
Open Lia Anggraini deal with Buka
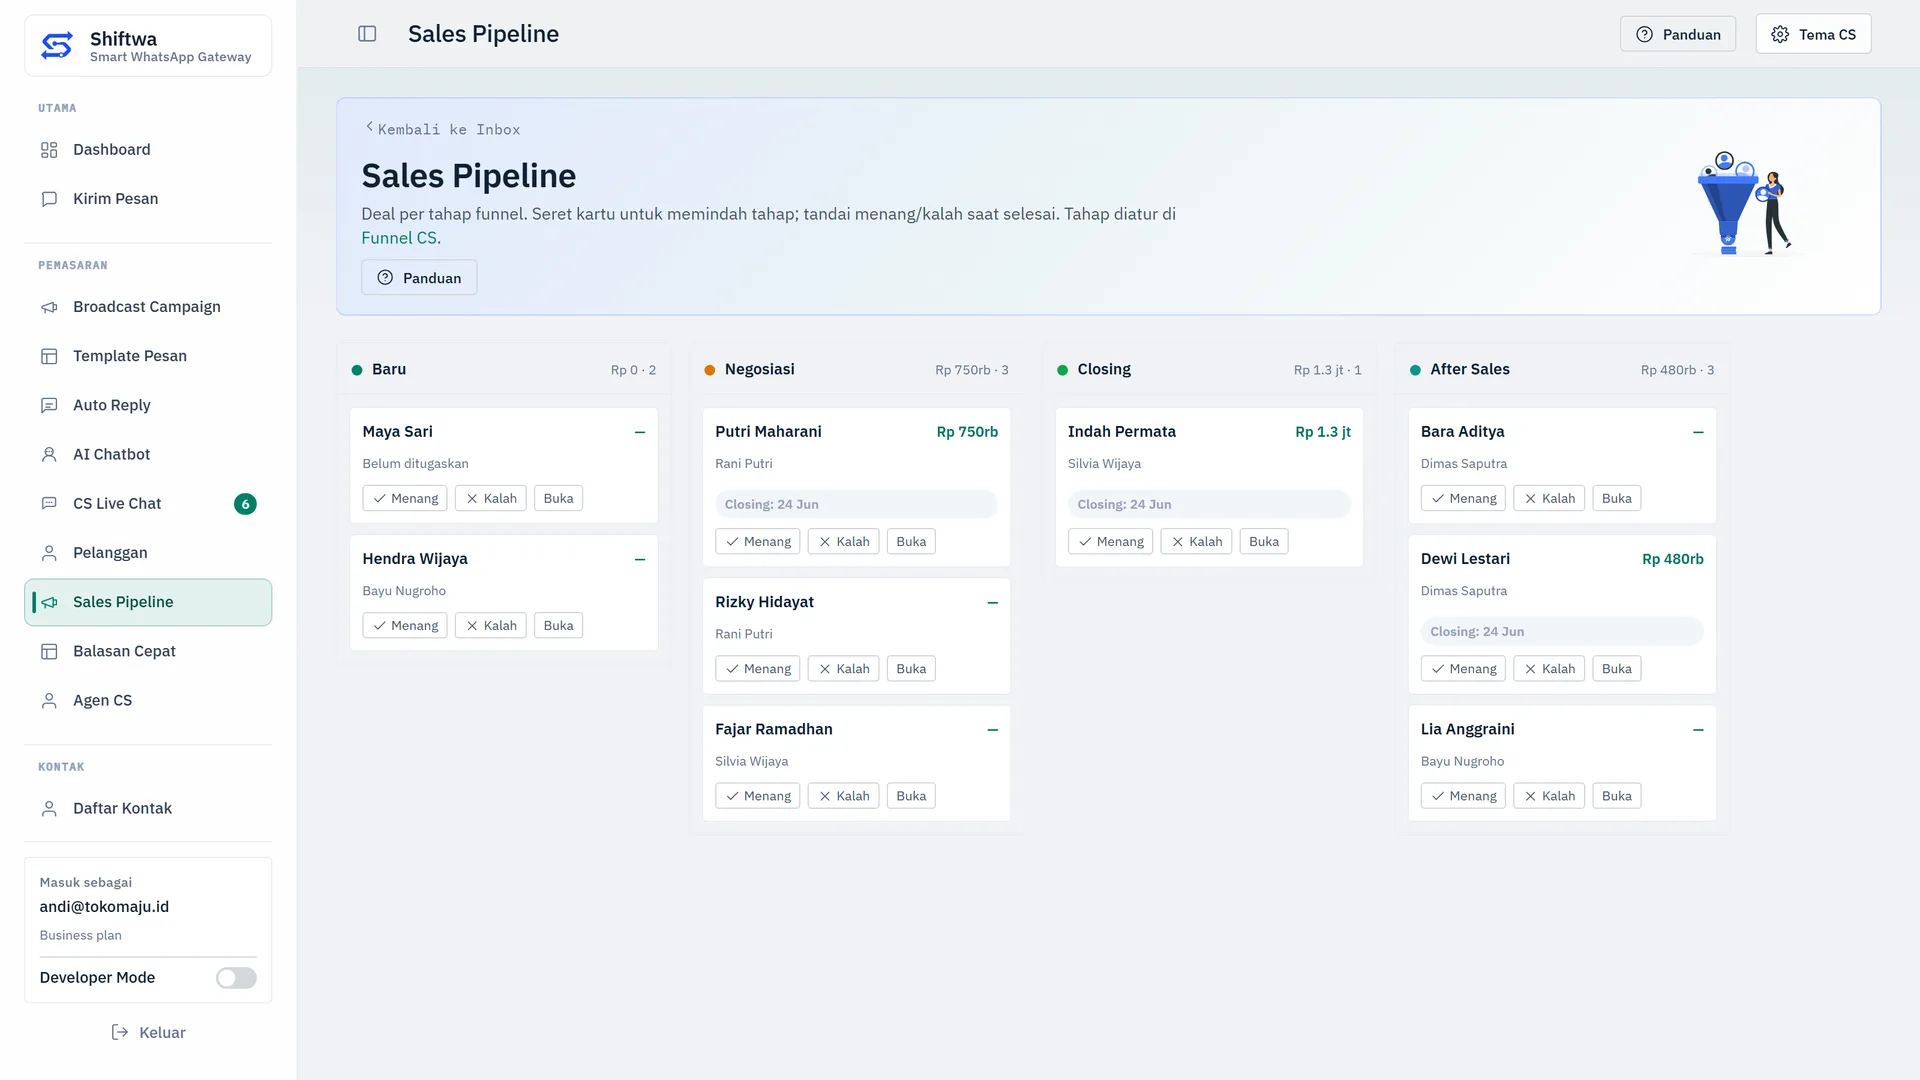tap(1617, 796)
